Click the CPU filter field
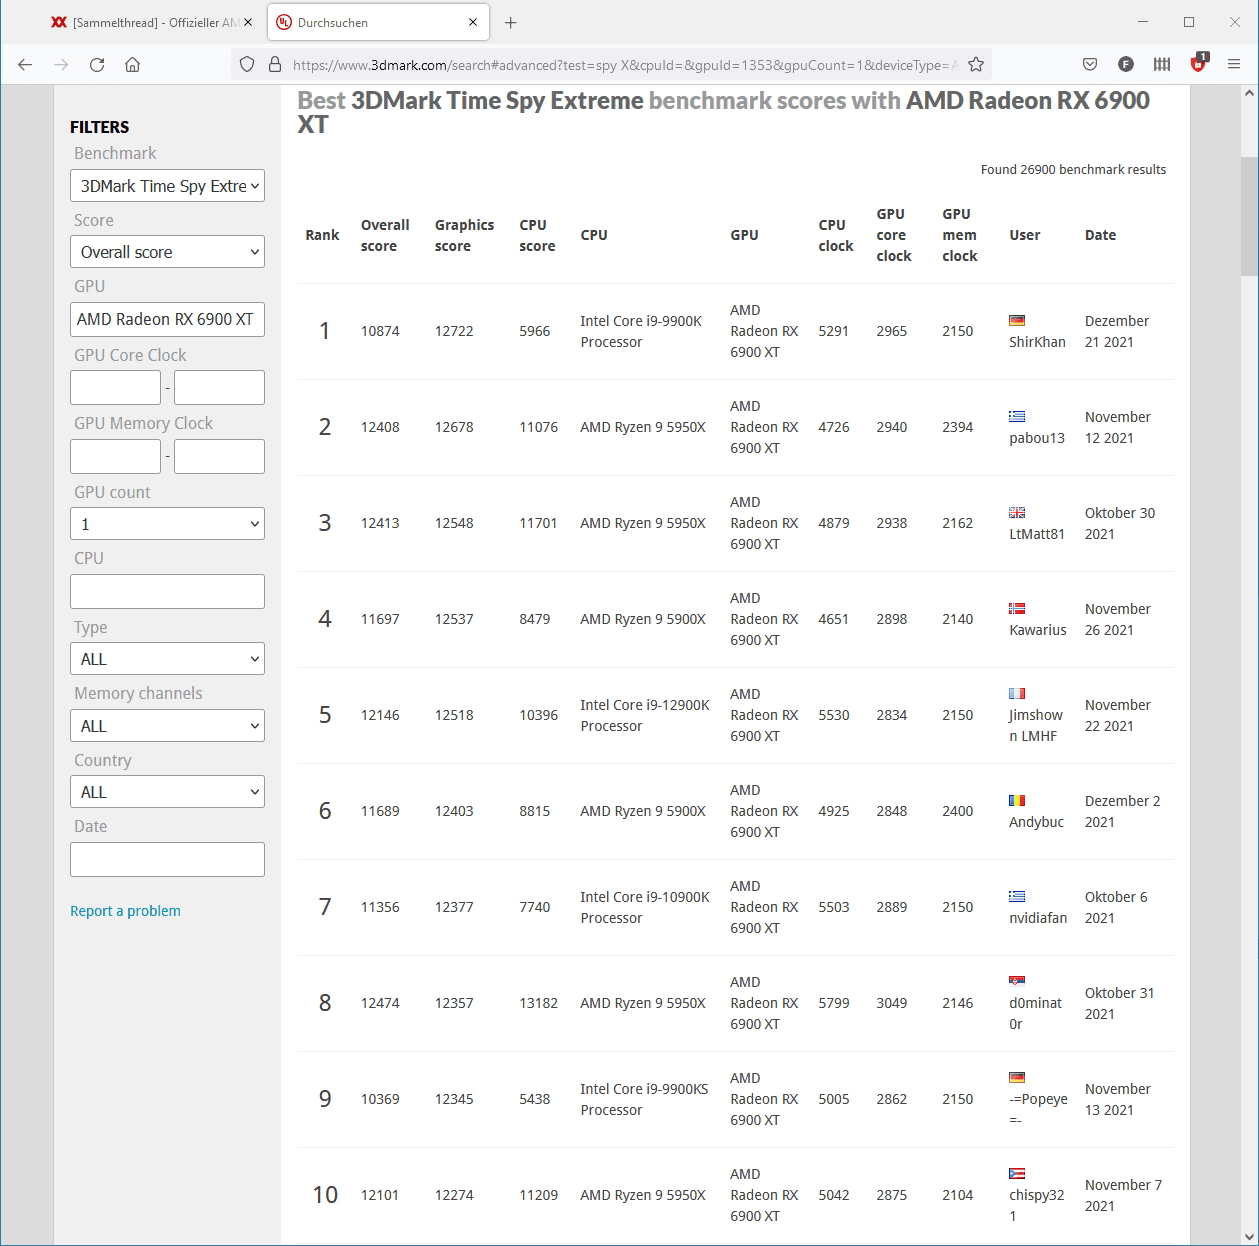The width and height of the screenshot is (1259, 1246). (x=167, y=592)
